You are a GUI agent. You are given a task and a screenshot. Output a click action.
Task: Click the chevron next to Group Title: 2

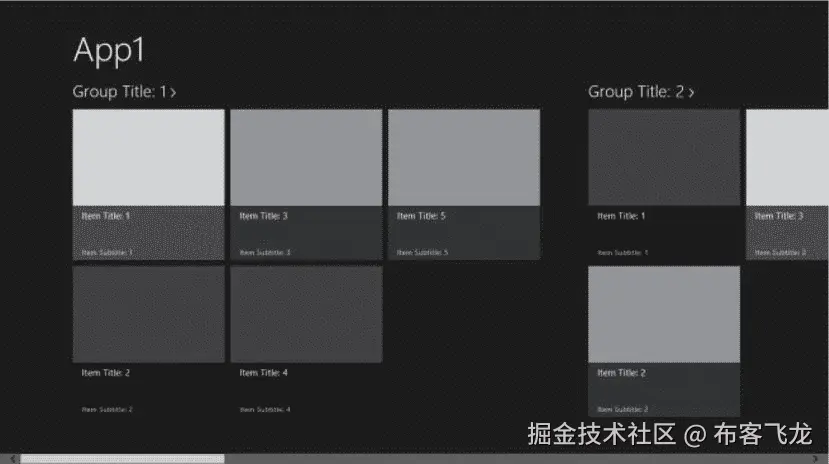[691, 93]
